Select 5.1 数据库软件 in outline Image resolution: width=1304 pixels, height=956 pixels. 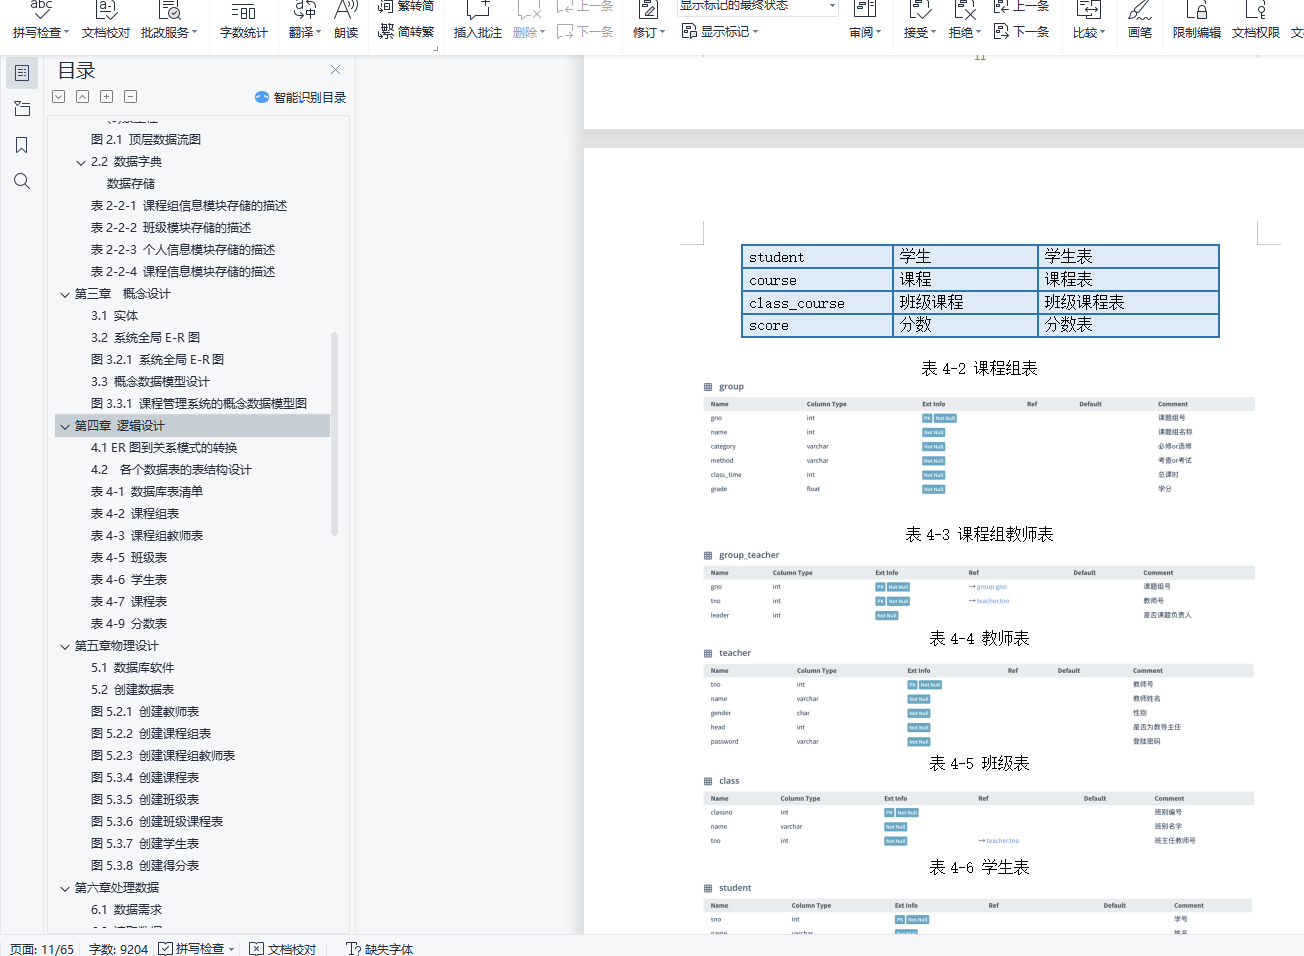coord(132,668)
